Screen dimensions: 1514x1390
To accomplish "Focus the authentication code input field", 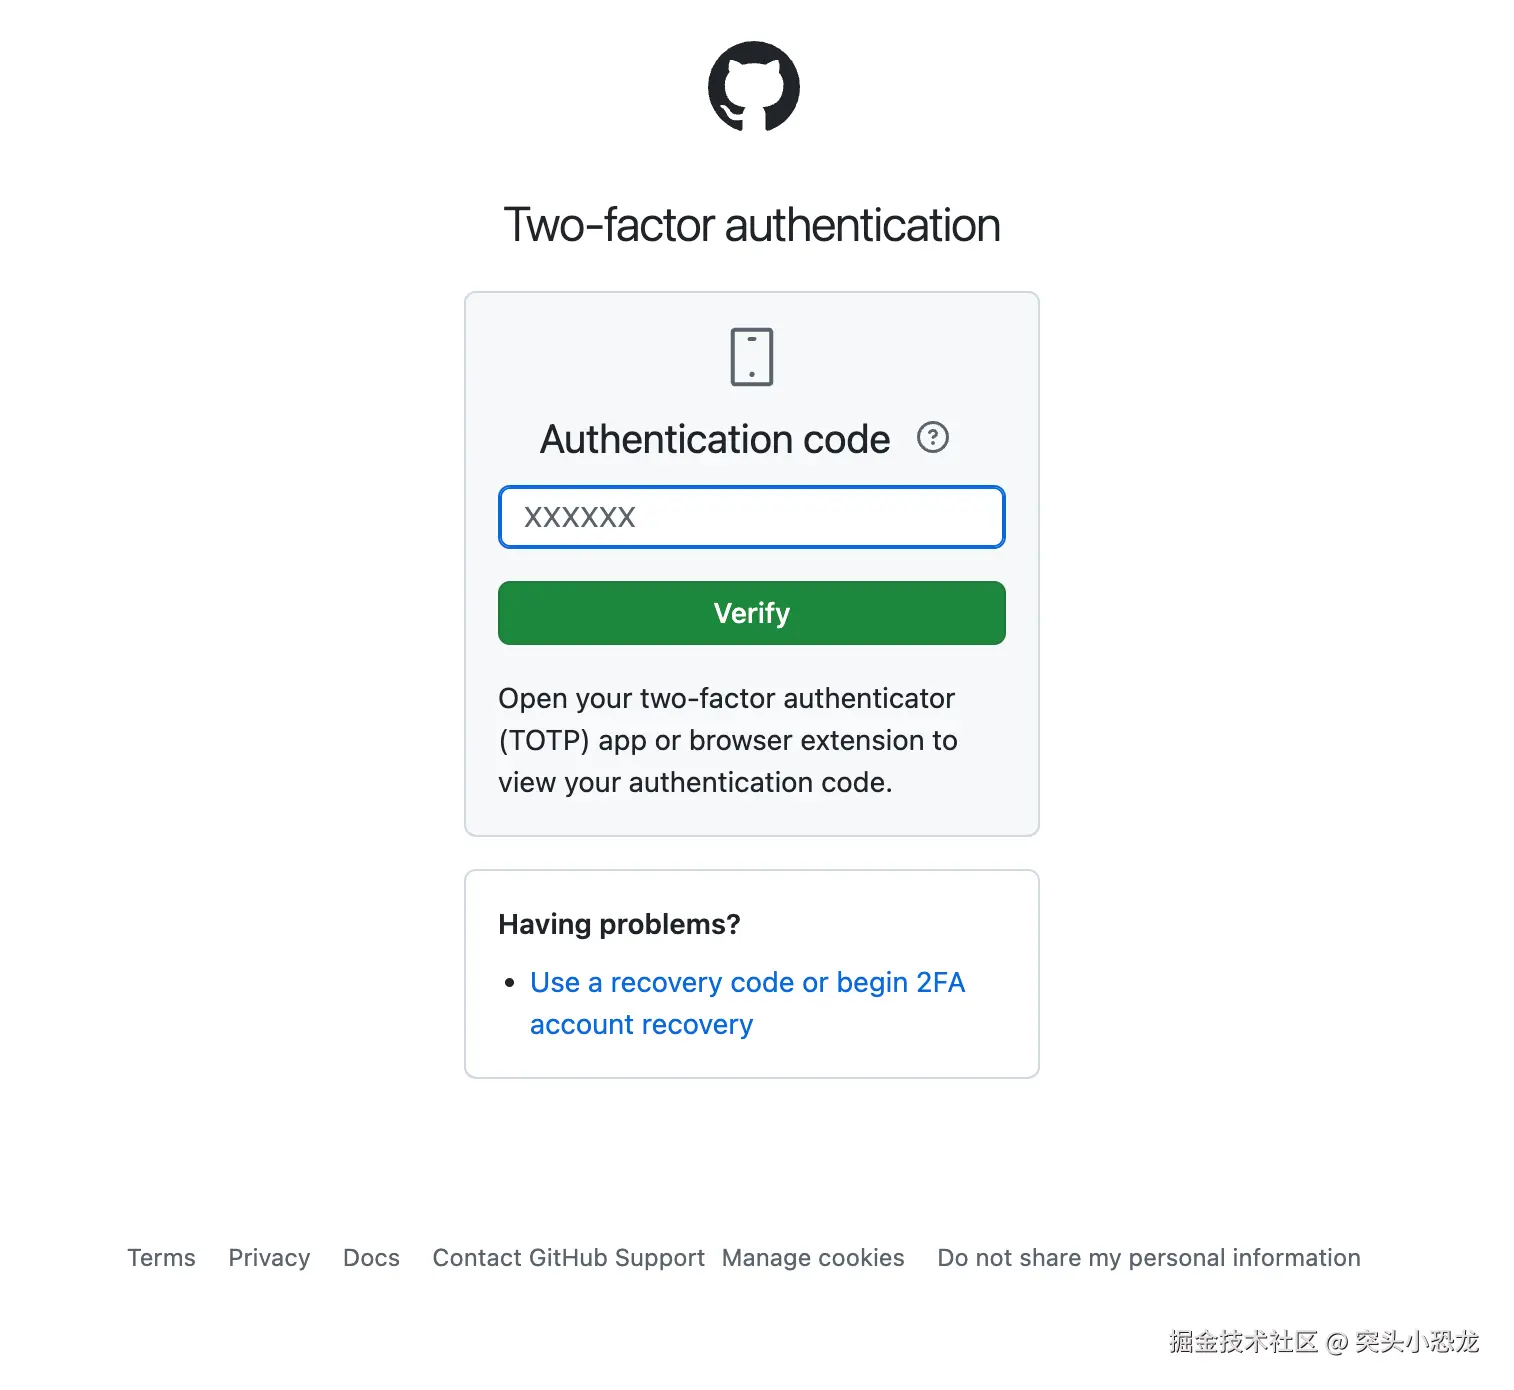I will point(751,517).
